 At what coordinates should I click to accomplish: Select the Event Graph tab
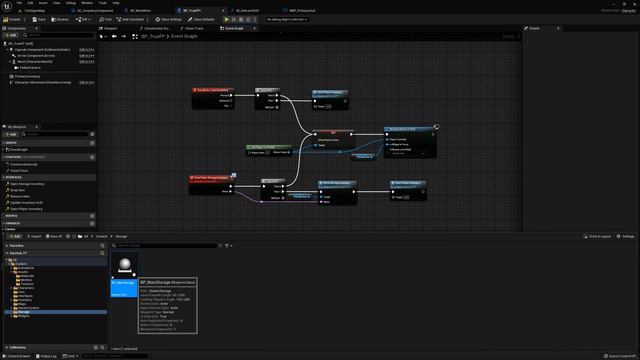click(x=232, y=29)
